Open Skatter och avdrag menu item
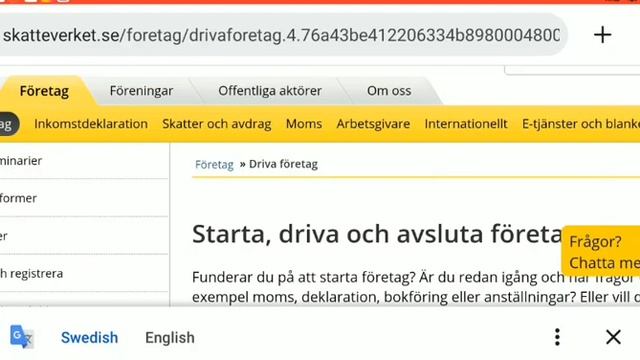 (x=217, y=124)
